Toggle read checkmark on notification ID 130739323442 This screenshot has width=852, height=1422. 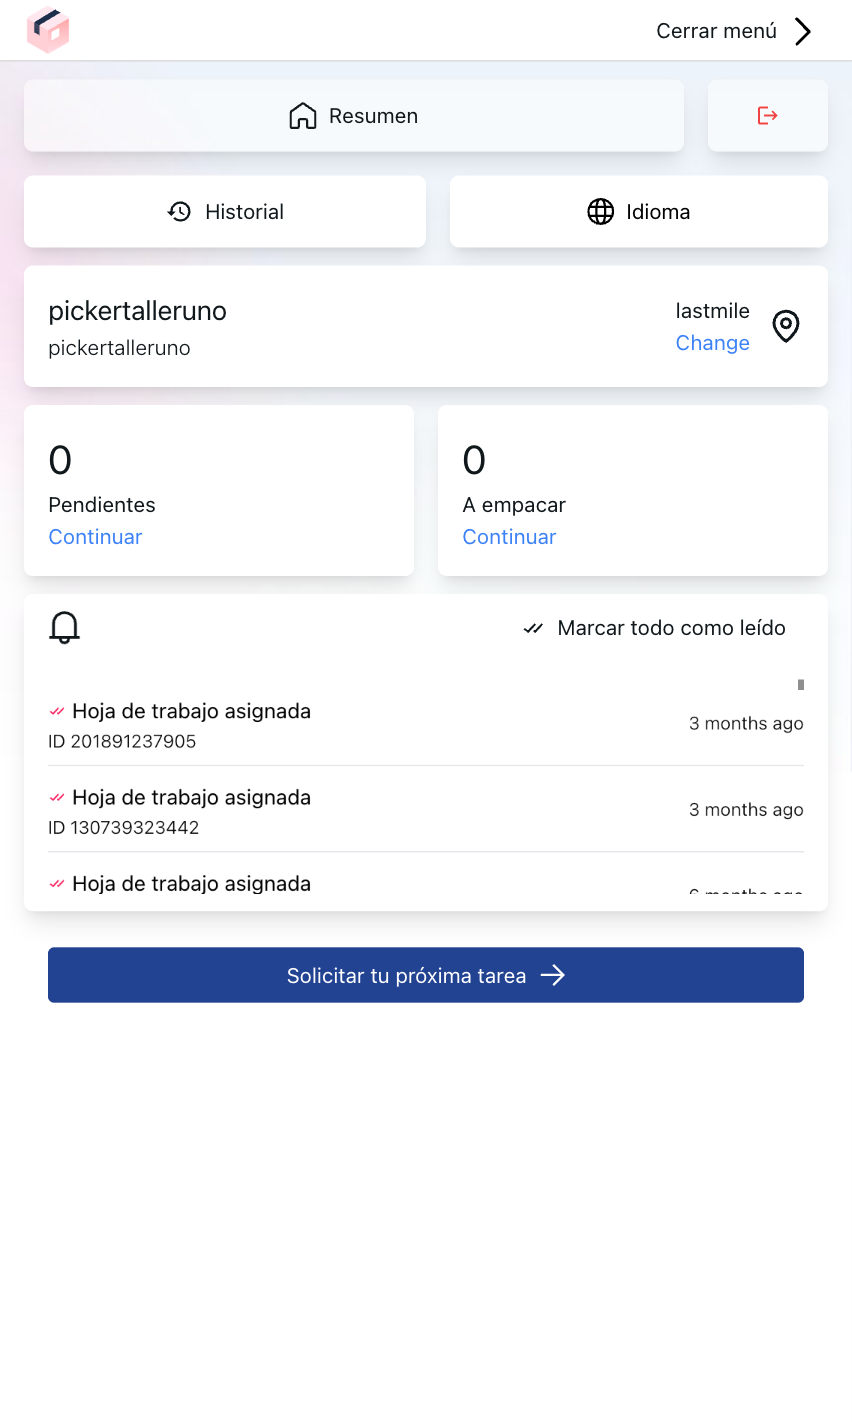pos(59,796)
